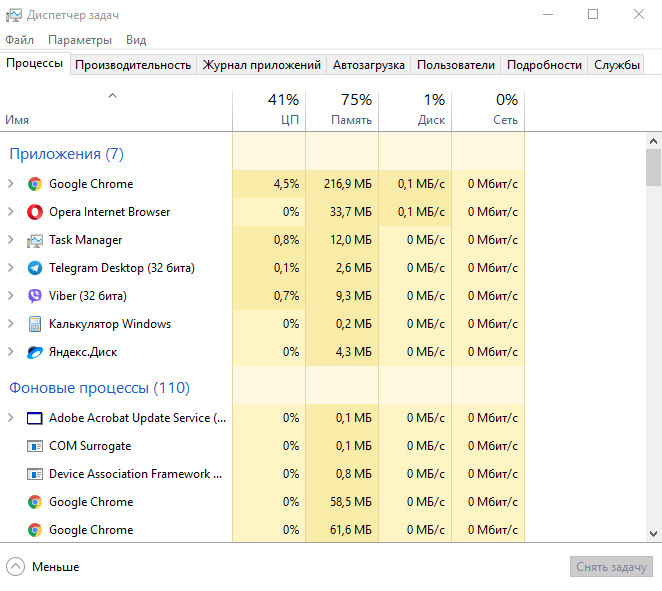Click the 61,6 МБ memory value

tap(351, 530)
